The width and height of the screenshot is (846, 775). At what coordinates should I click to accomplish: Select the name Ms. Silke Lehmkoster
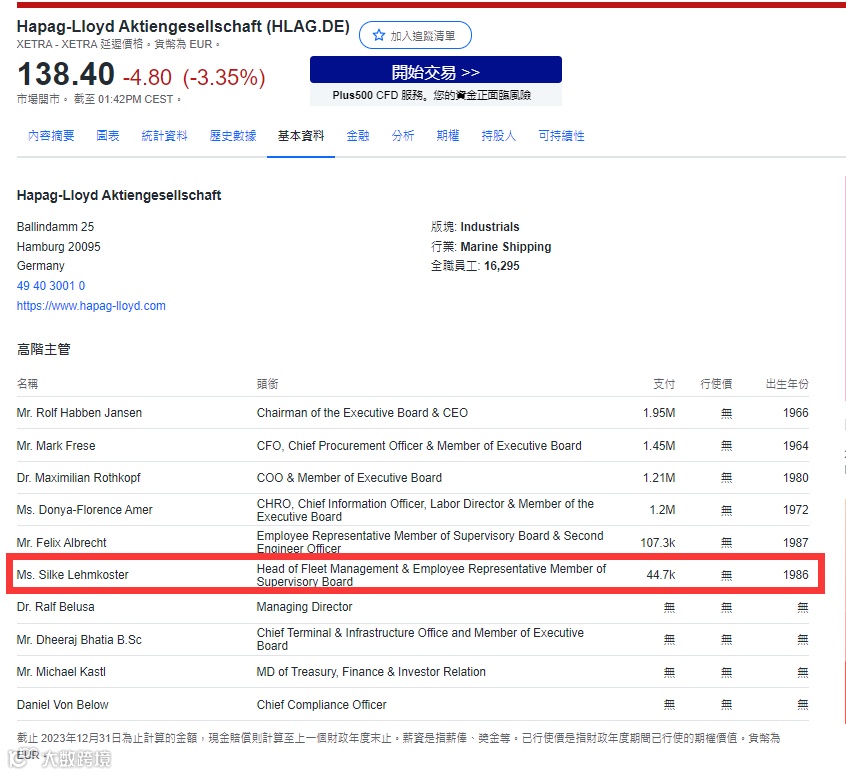pos(73,575)
